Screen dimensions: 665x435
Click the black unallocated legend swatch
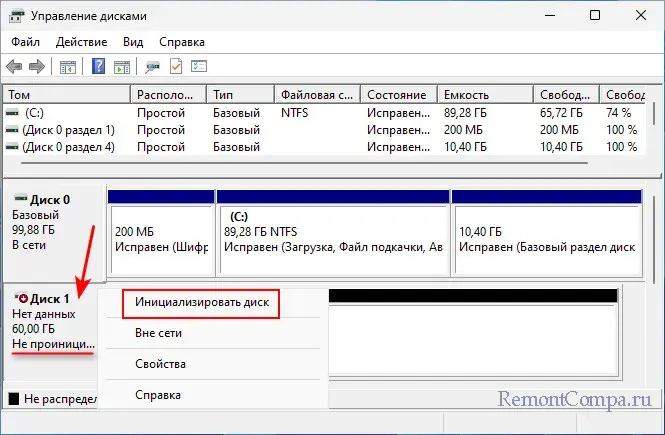(14, 399)
